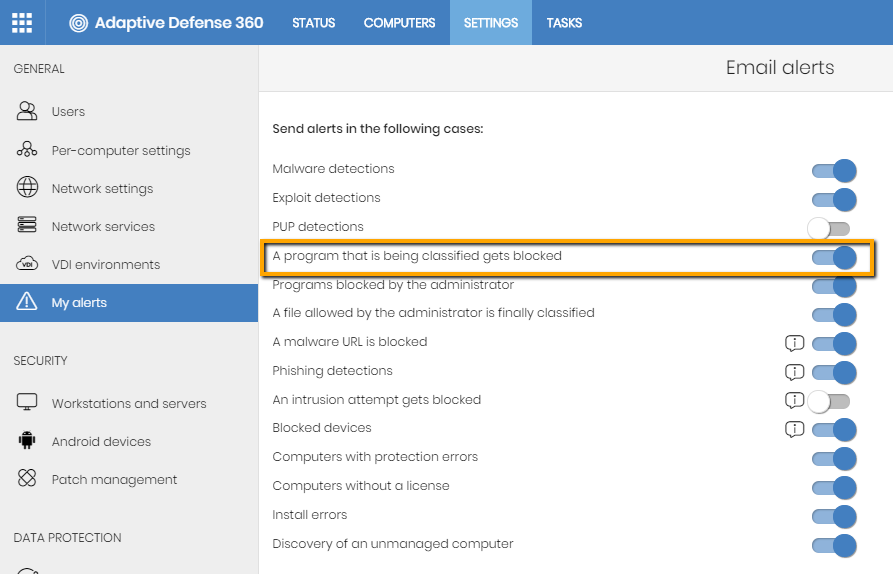
Task: Open the COMPUTERS tab
Action: point(399,23)
